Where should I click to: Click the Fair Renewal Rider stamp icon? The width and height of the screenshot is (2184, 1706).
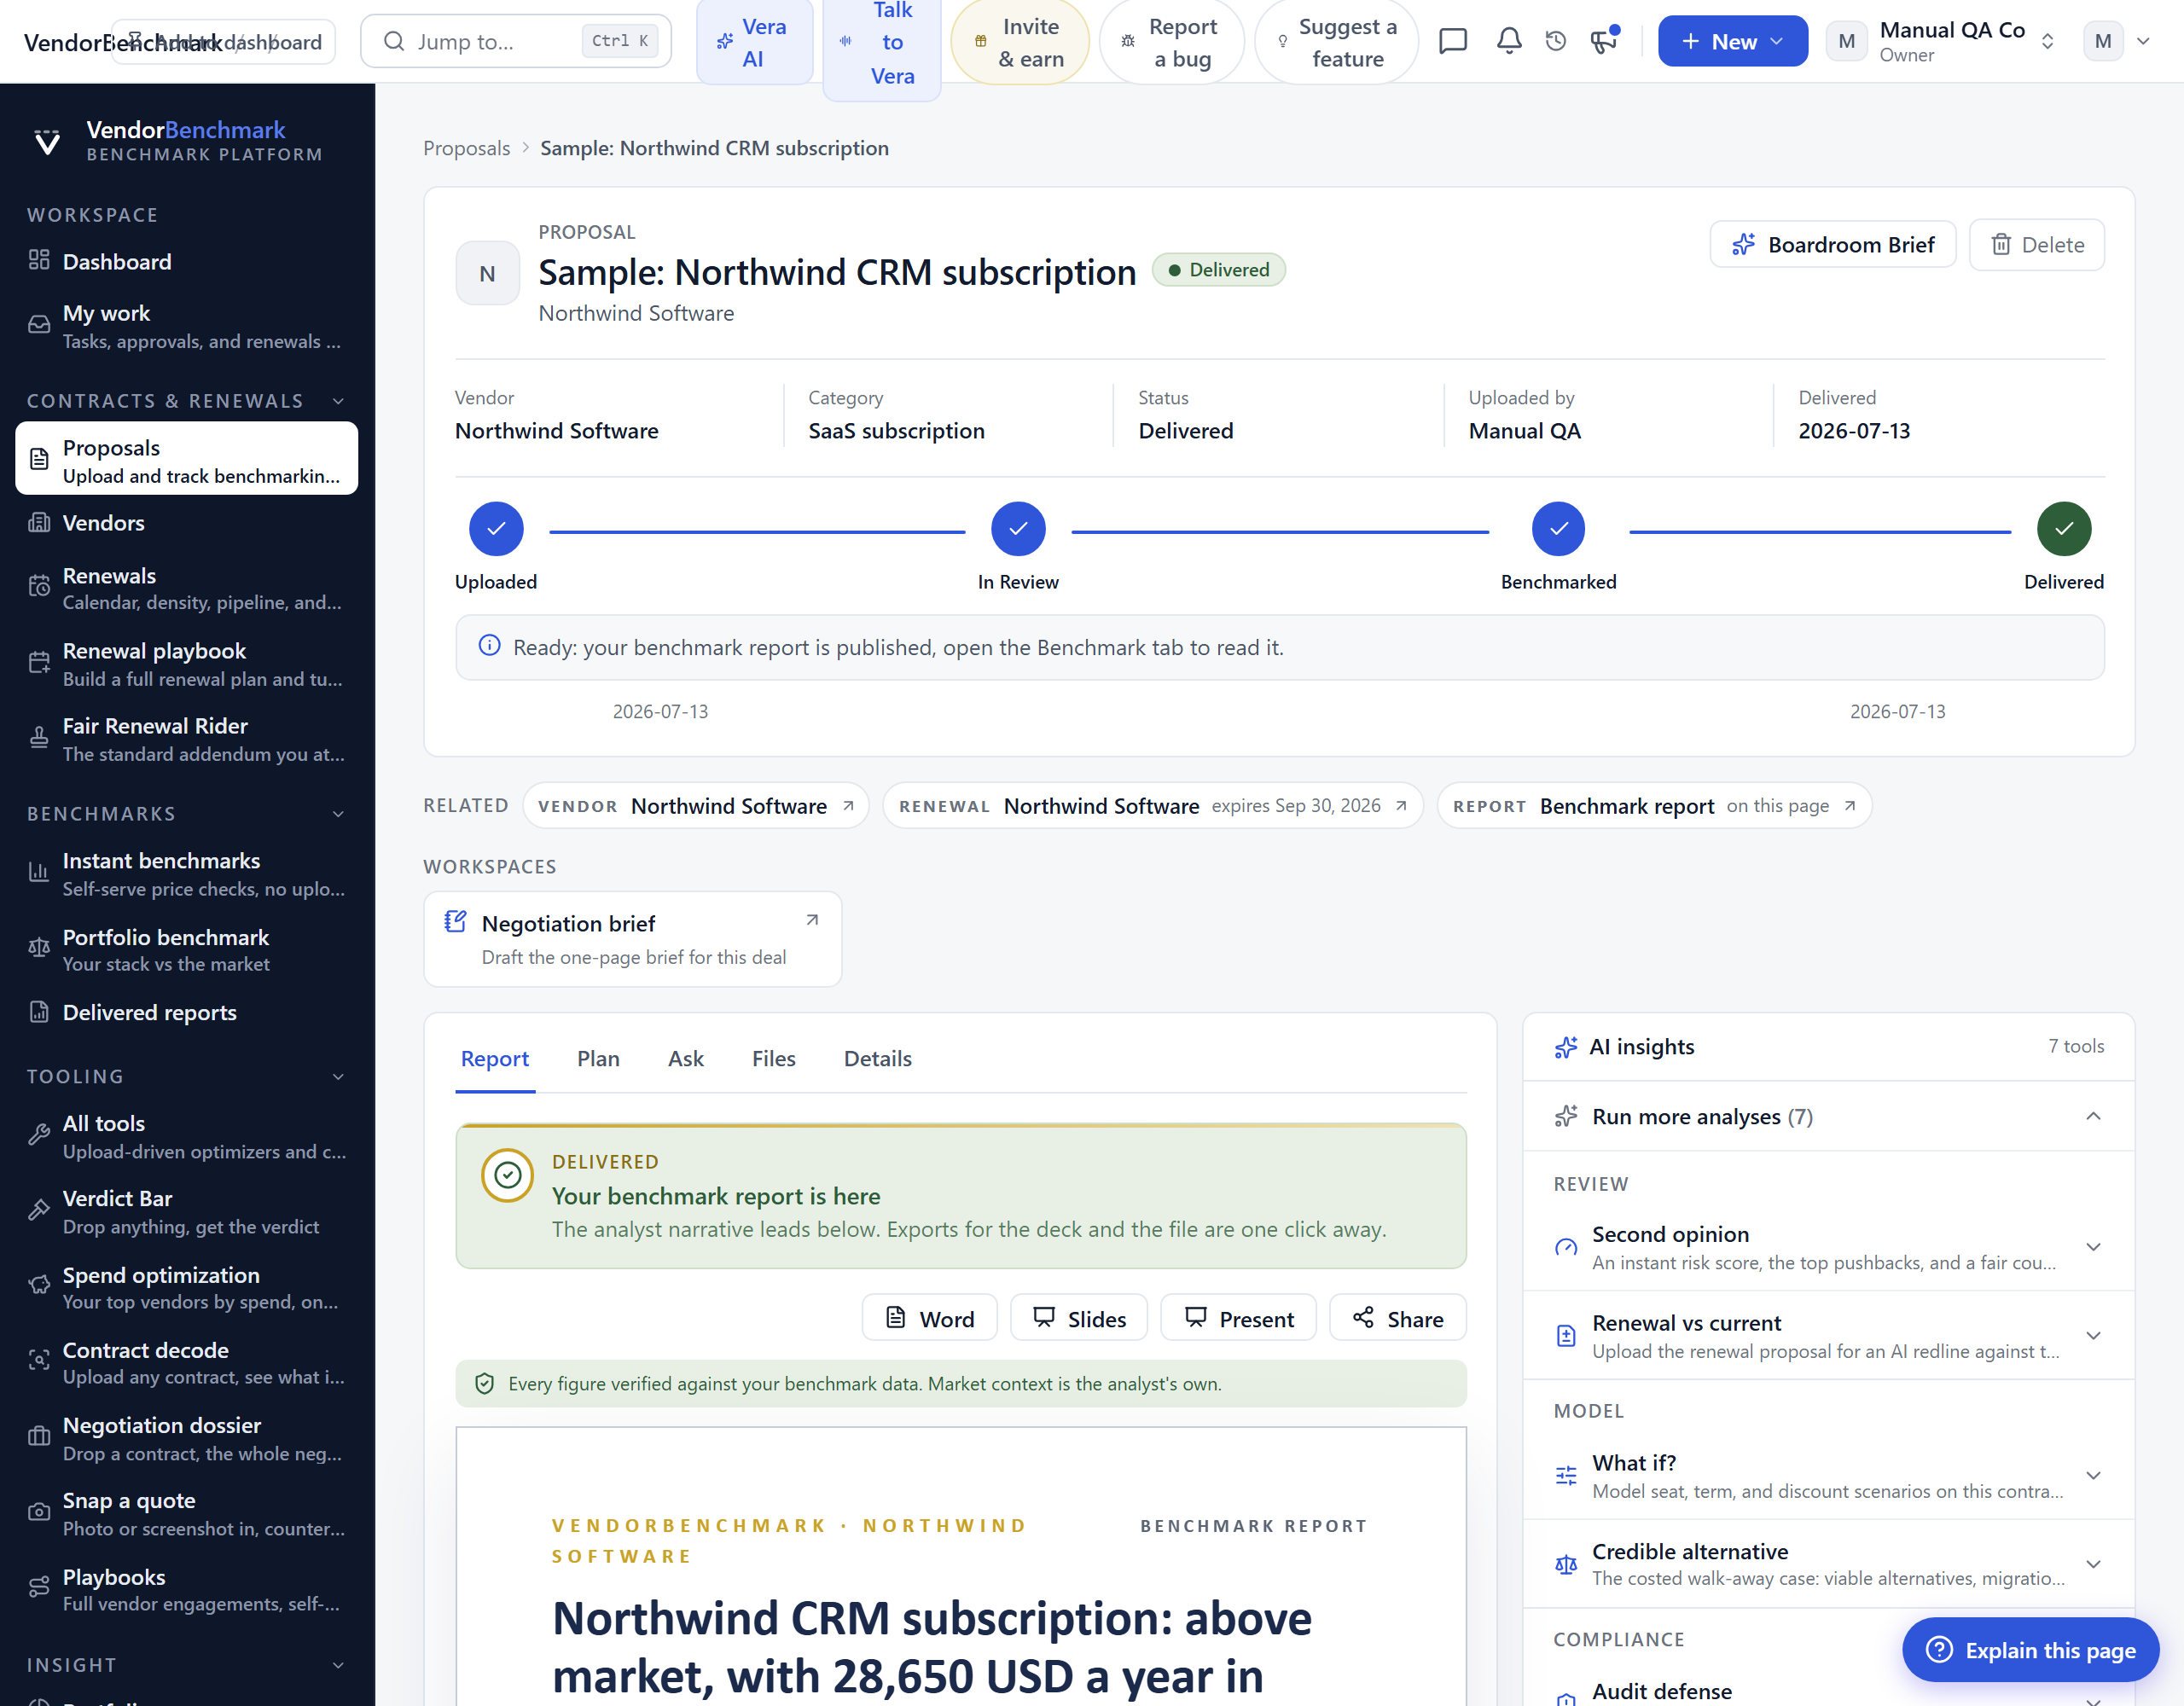pyautogui.click(x=39, y=738)
